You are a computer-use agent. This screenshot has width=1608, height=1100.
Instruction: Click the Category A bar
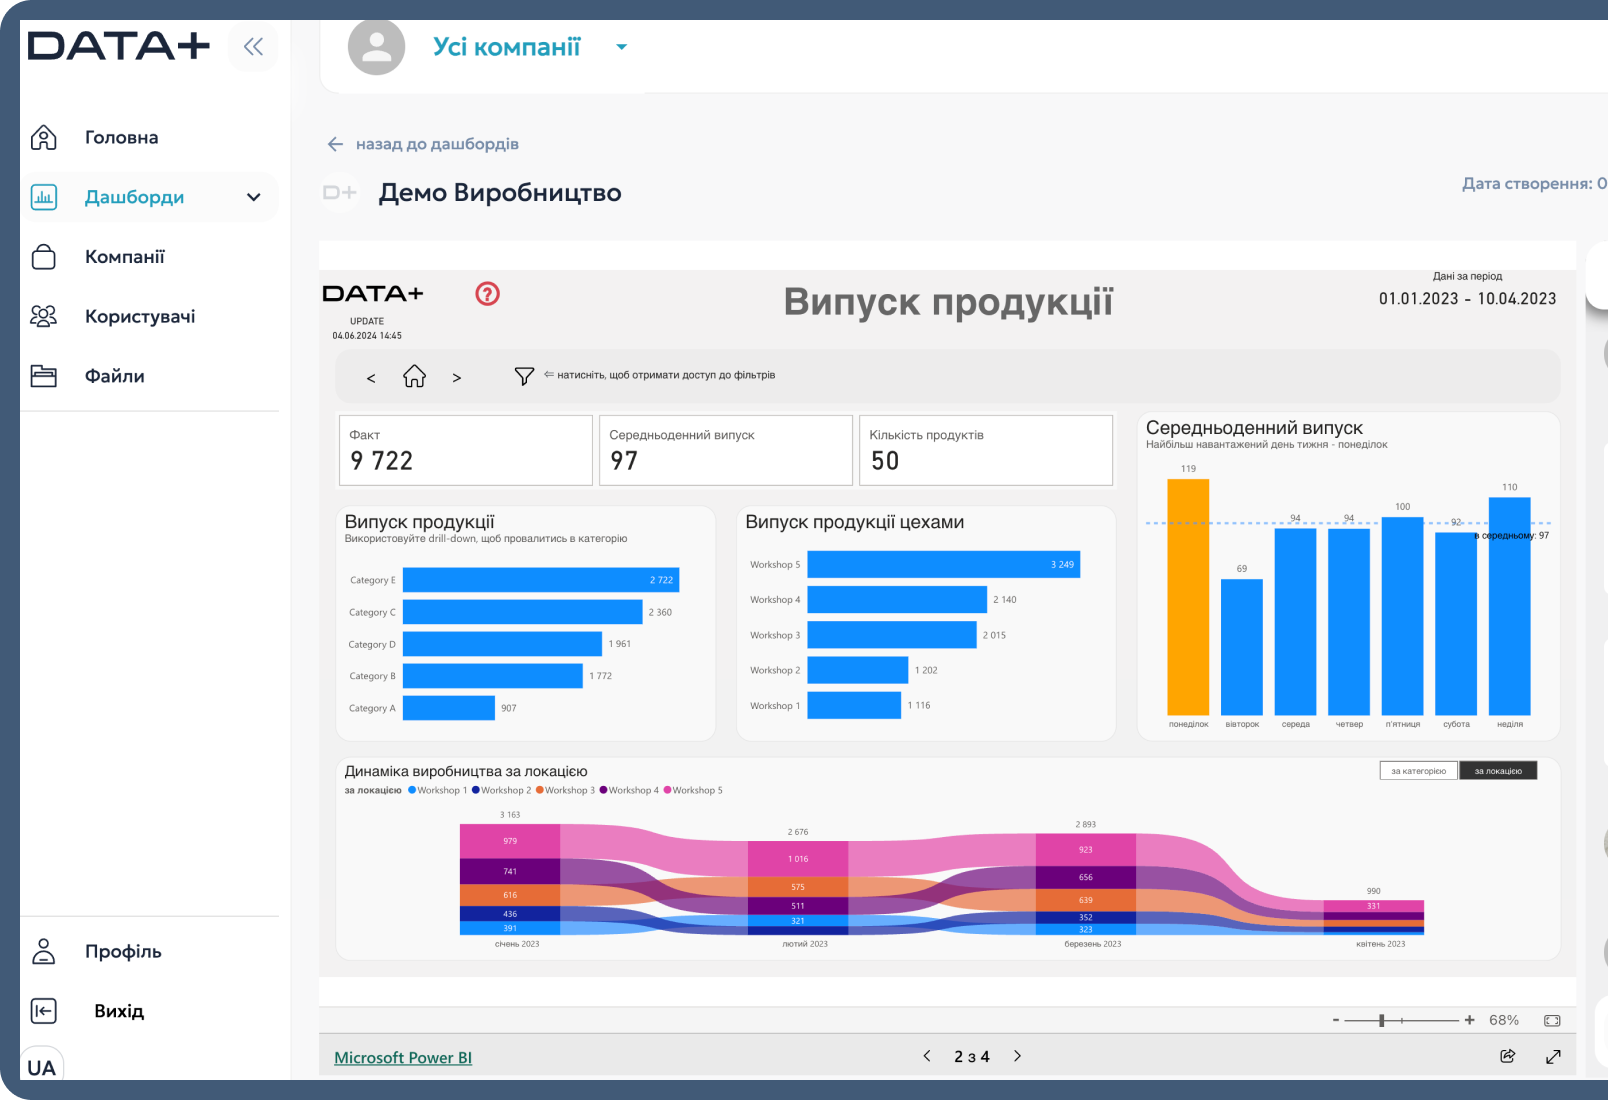click(x=449, y=708)
